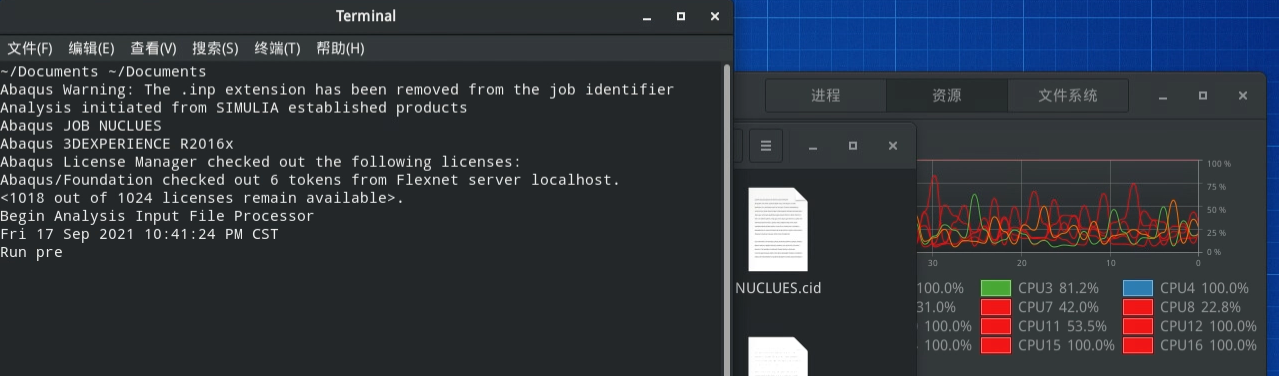Viewport: 1279px width, 376px height.
Task: Minimize the Terminal window
Action: [648, 17]
